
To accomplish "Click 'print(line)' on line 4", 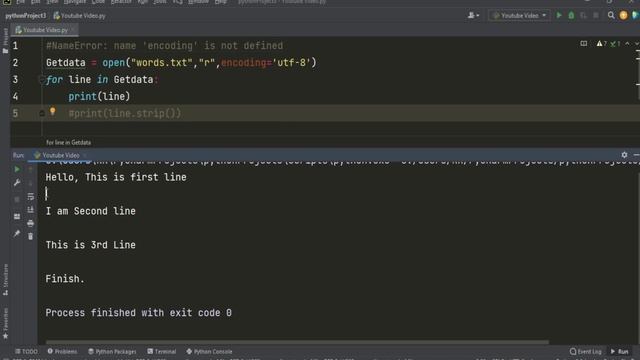I will coord(99,96).
